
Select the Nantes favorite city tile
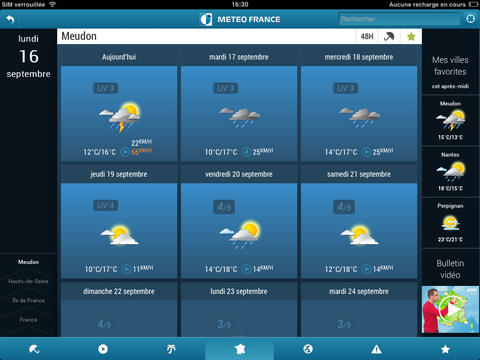450,172
